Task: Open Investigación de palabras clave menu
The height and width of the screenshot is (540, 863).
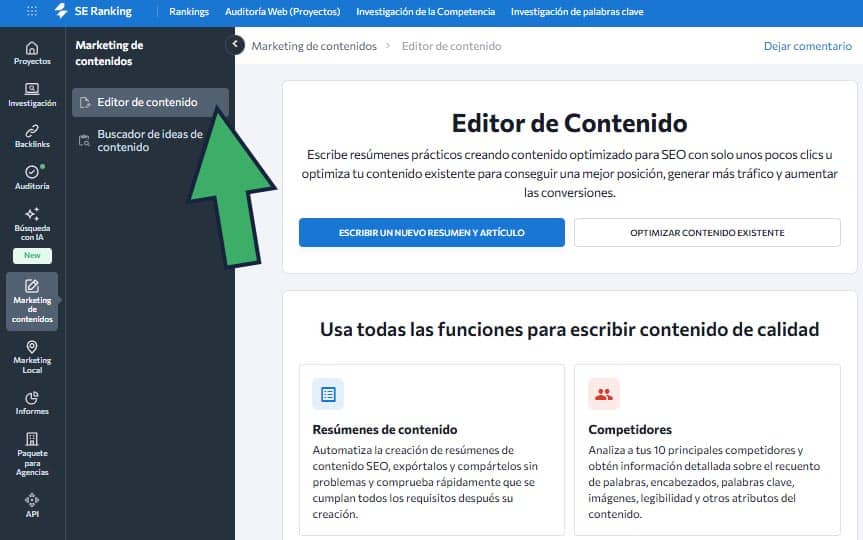Action: [577, 12]
